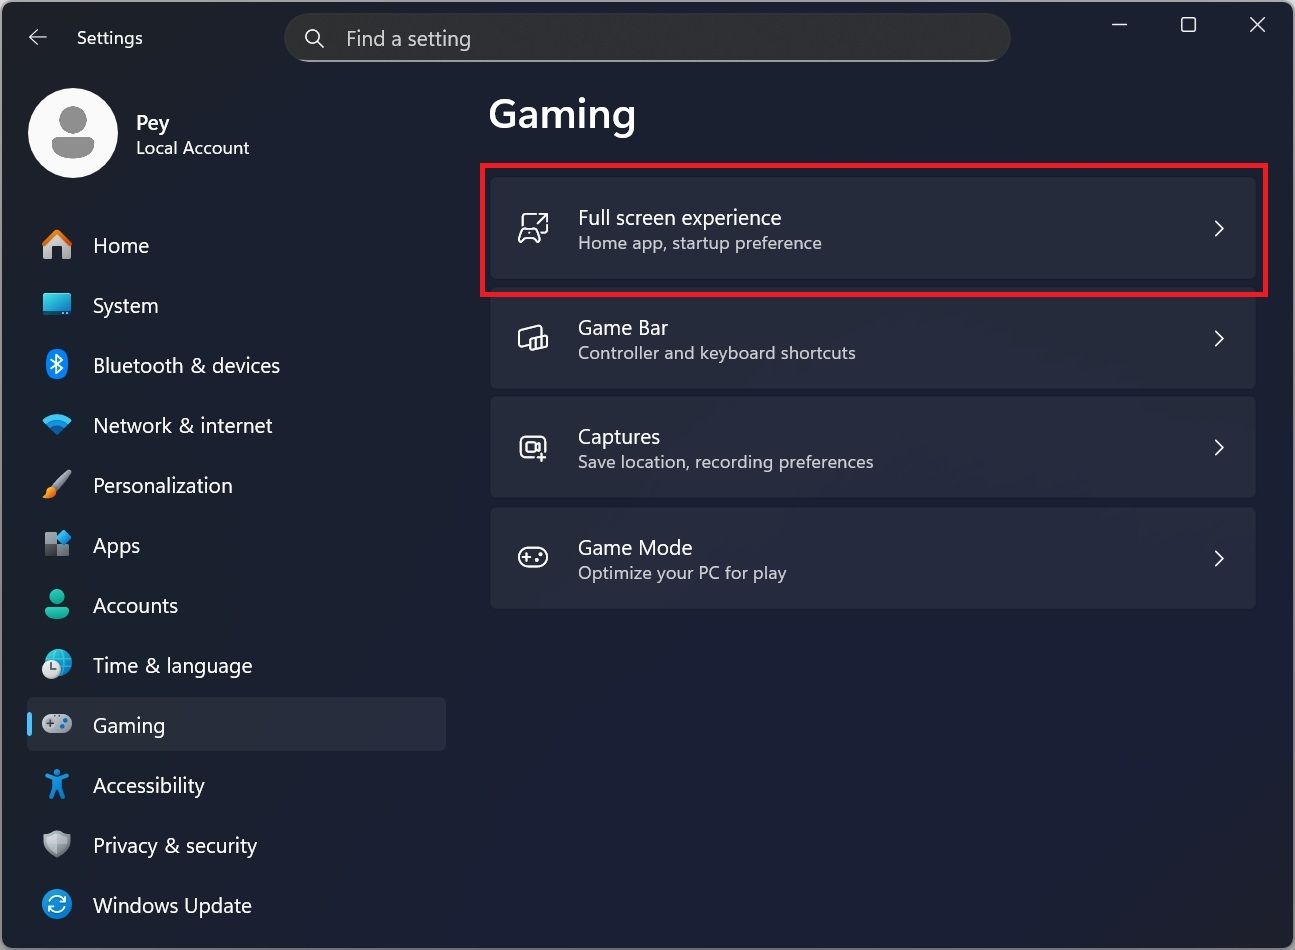Click the Personalization paintbrush icon

[56, 484]
